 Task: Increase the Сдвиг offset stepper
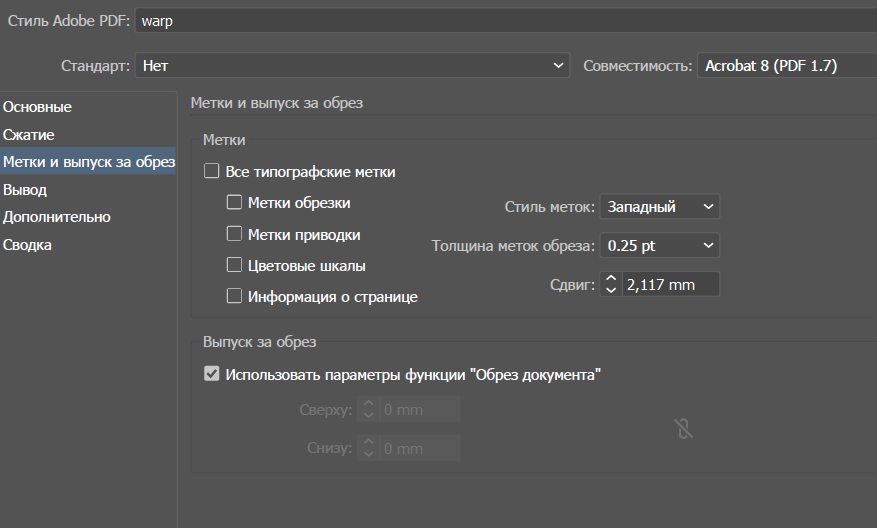pos(612,279)
